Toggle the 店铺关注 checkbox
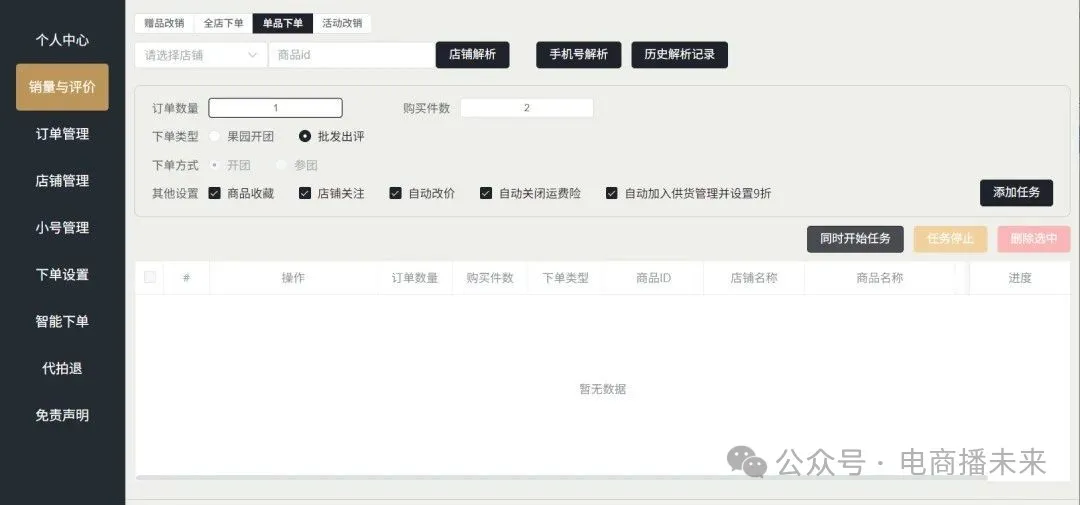1080x505 pixels. [x=305, y=193]
